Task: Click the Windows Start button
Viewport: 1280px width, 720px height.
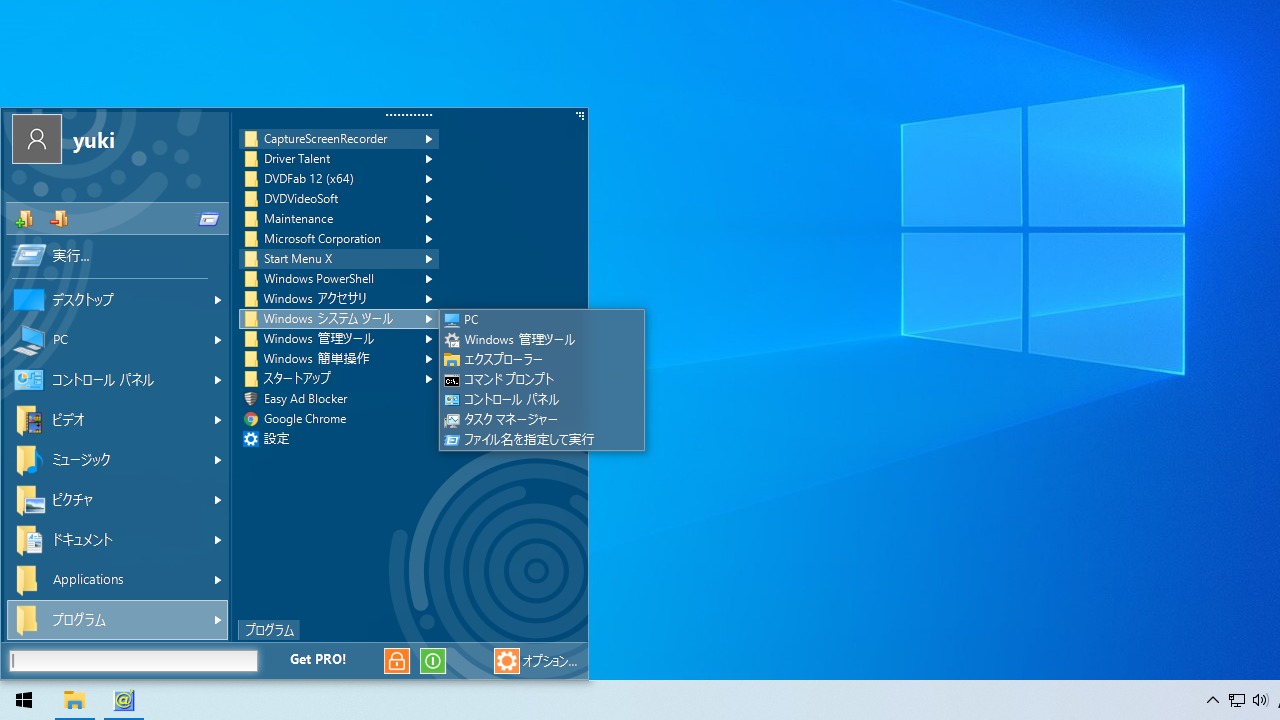Action: point(24,700)
